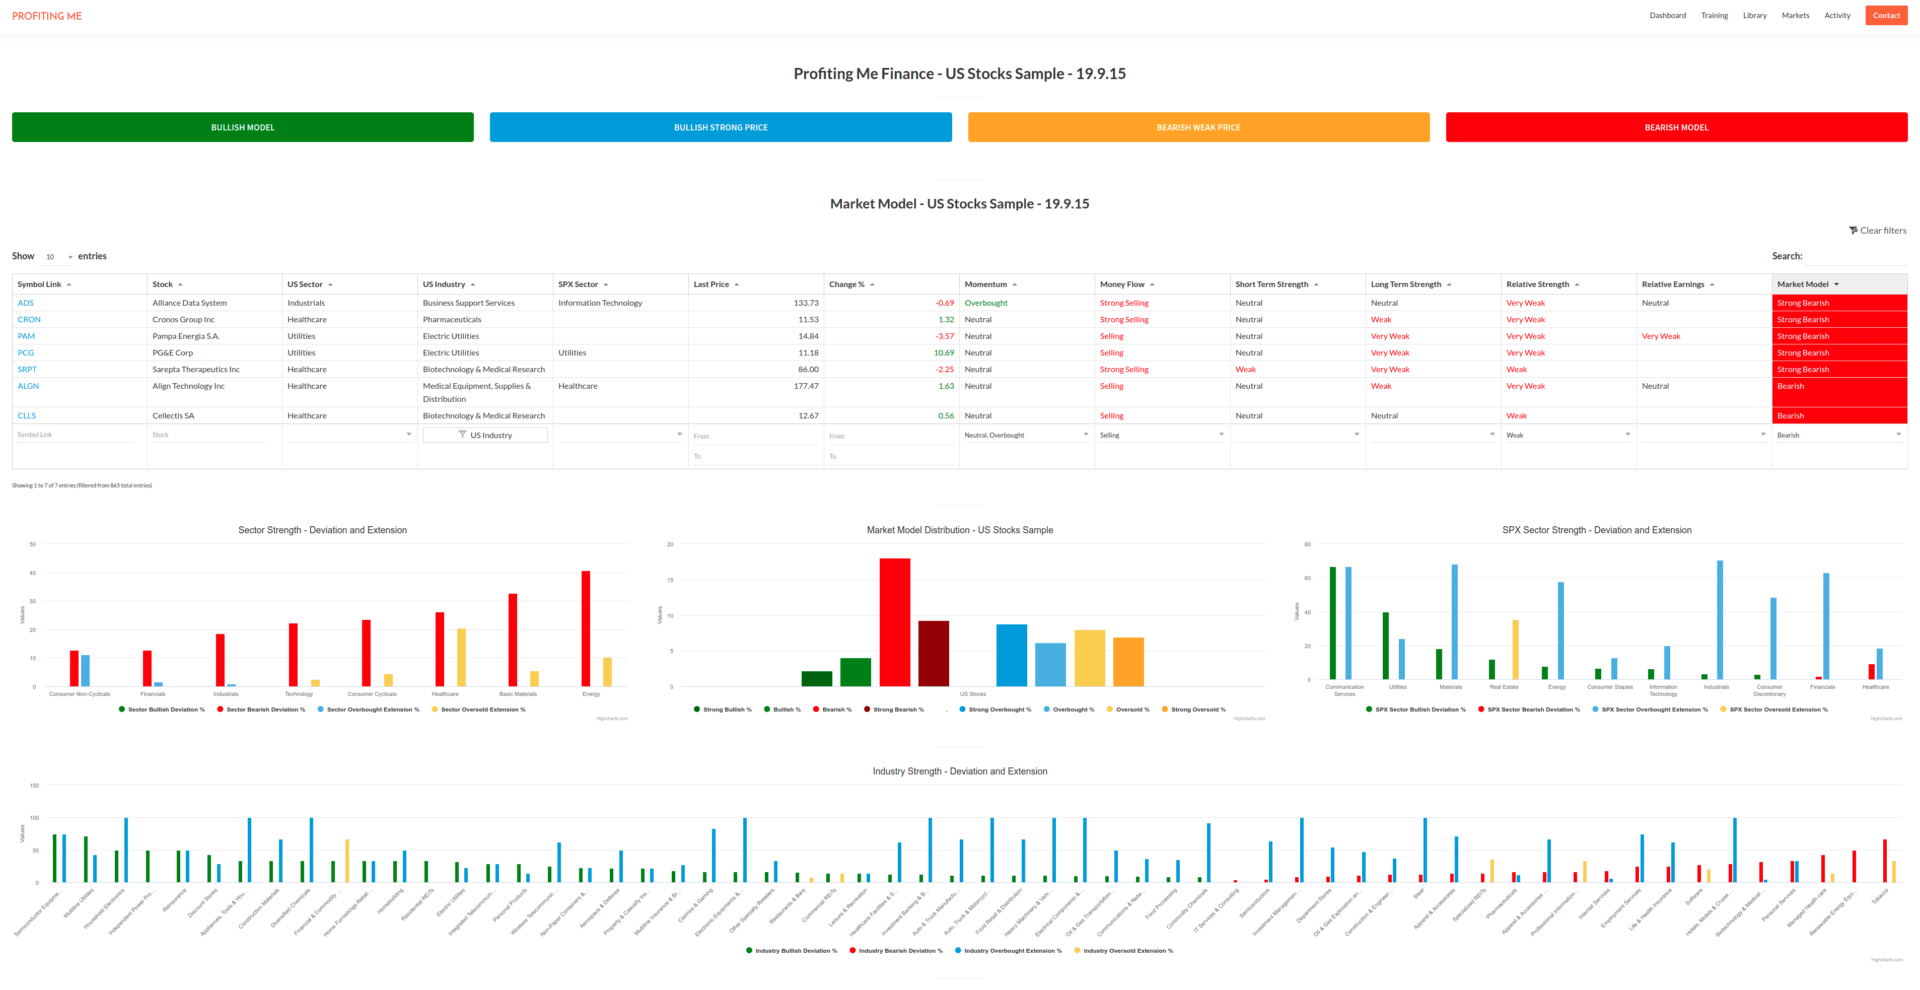Click the Search input field
This screenshot has height=990, width=1920.
[1856, 257]
